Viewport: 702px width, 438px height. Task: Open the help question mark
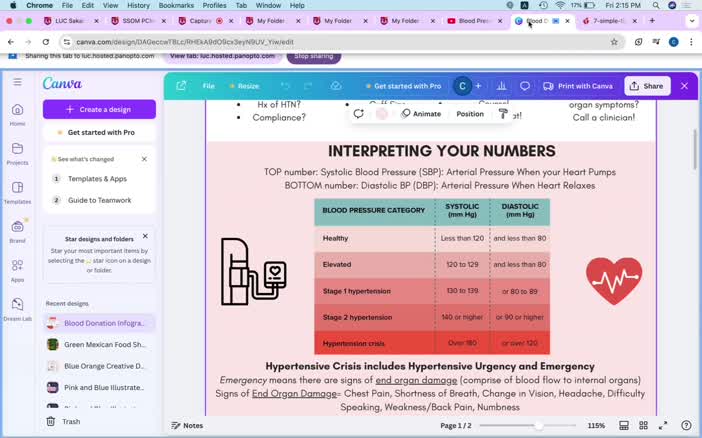[686, 425]
